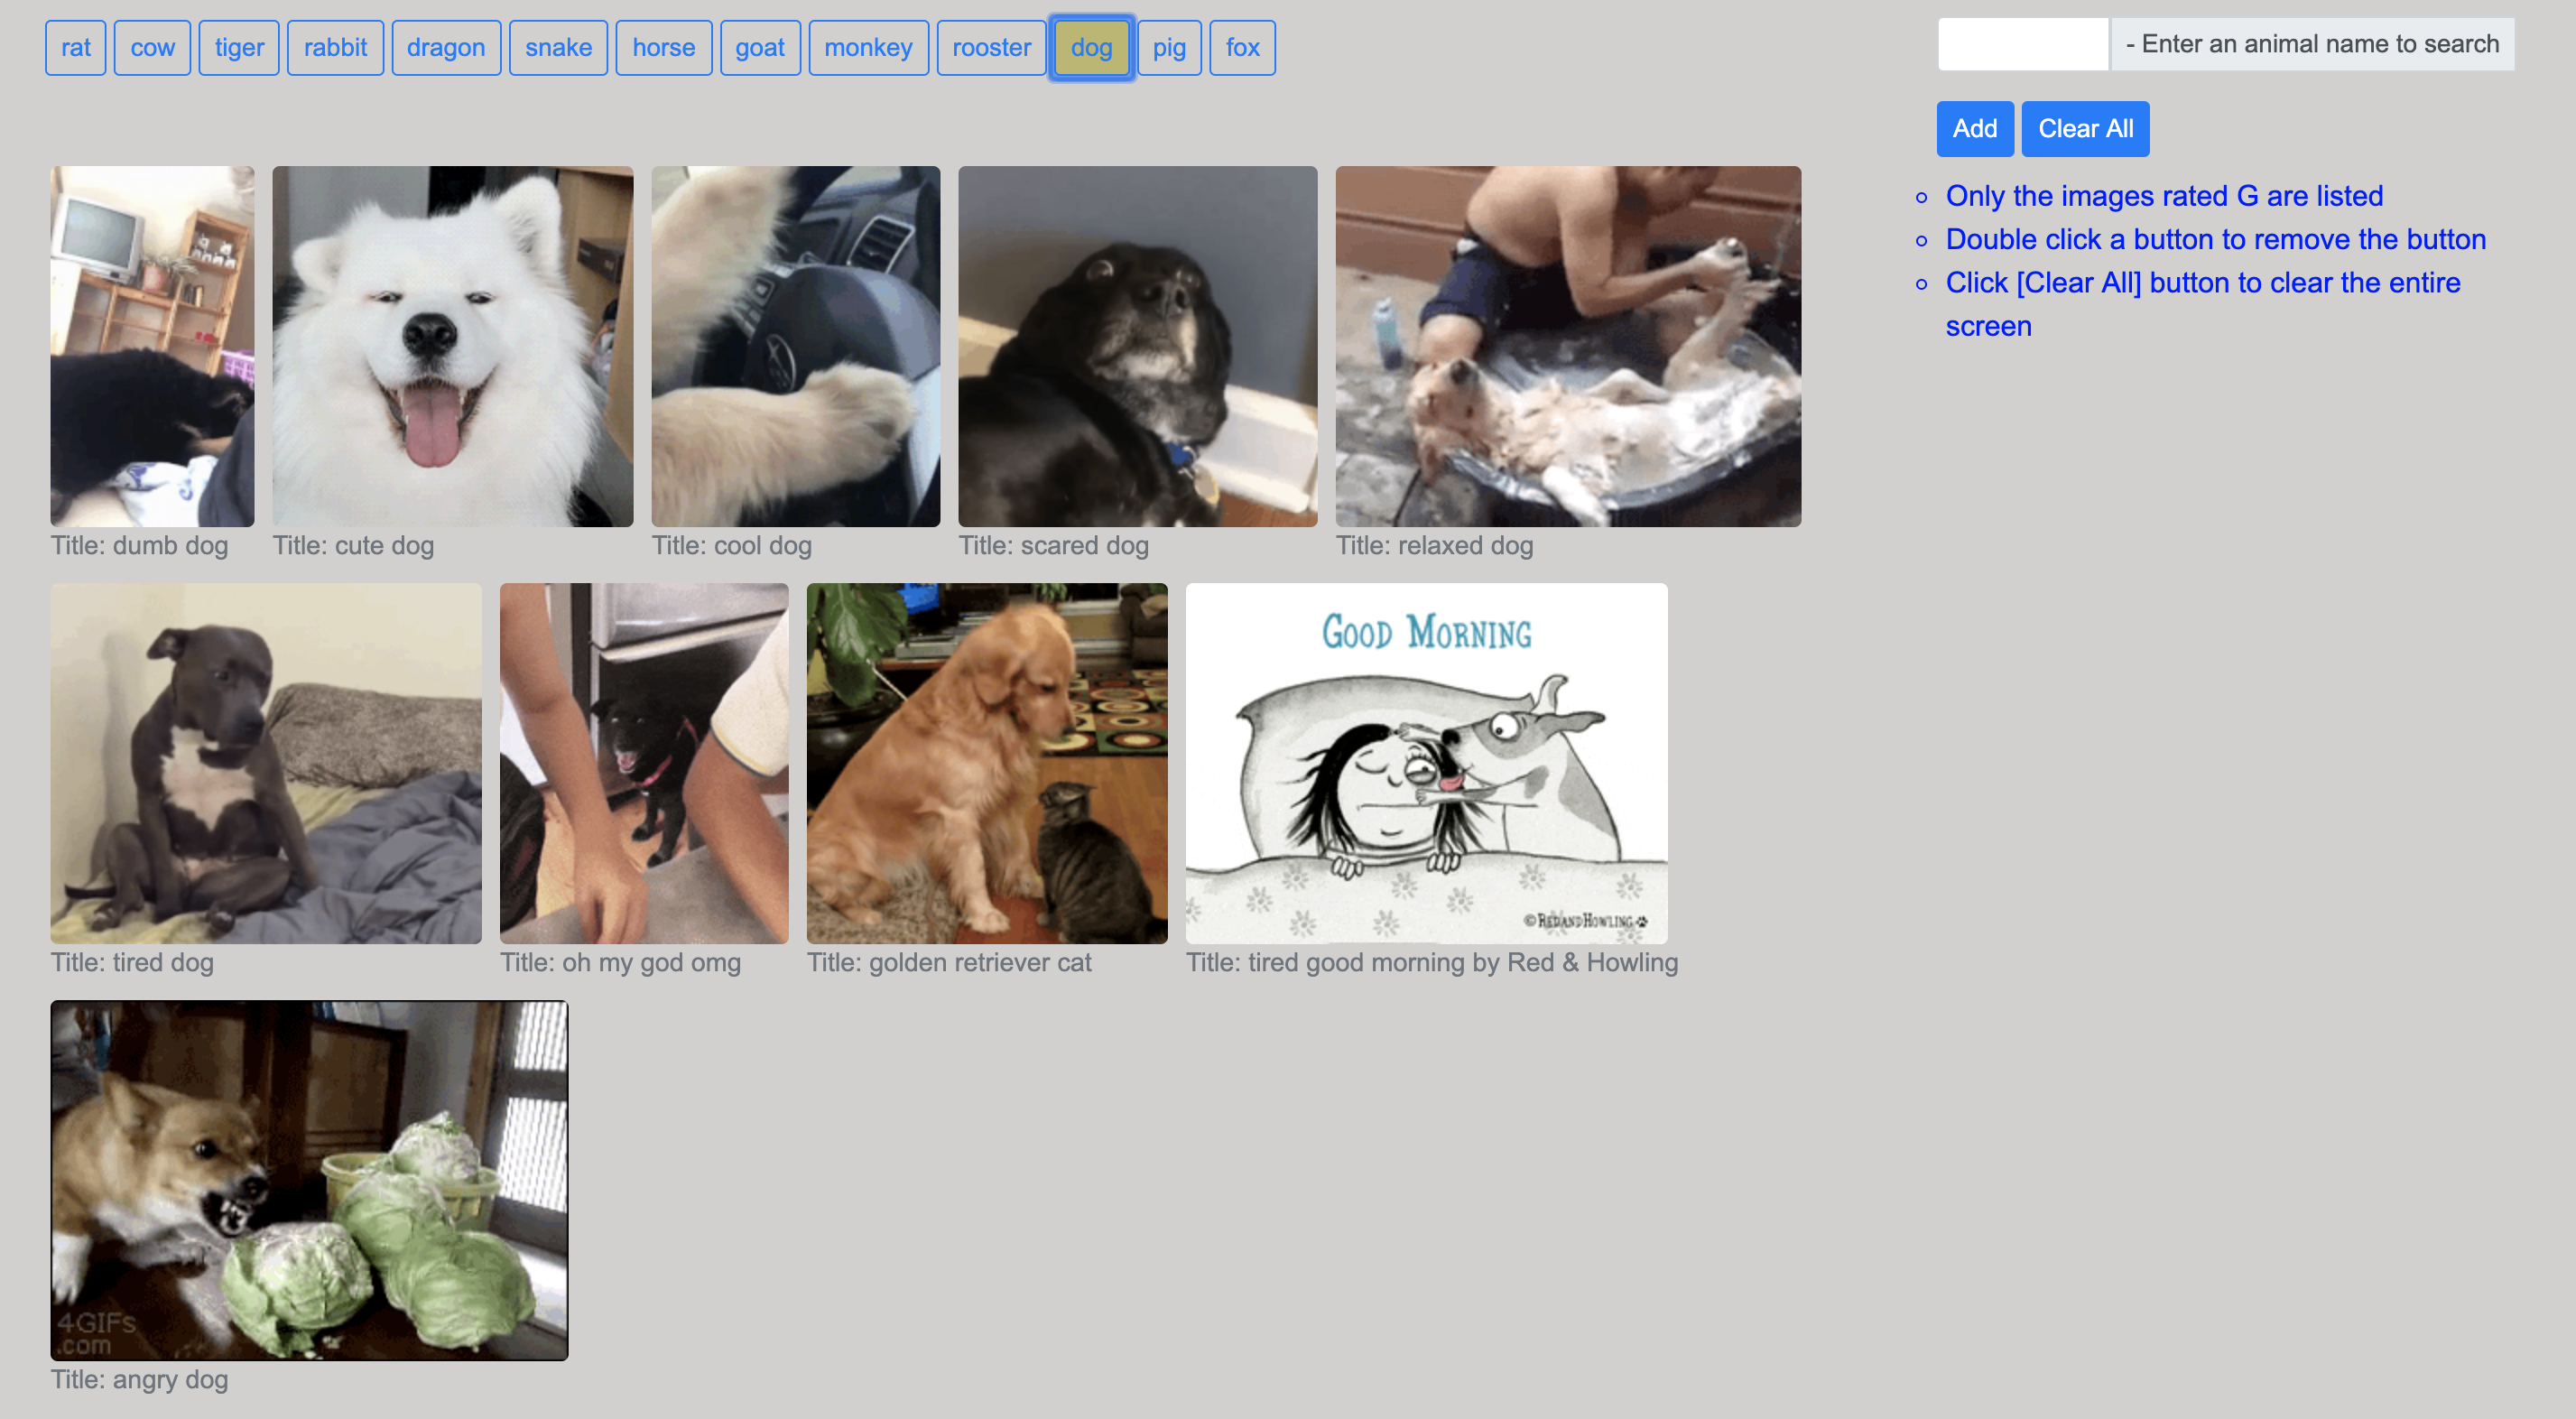Load dragon images with dragon button

(x=445, y=47)
